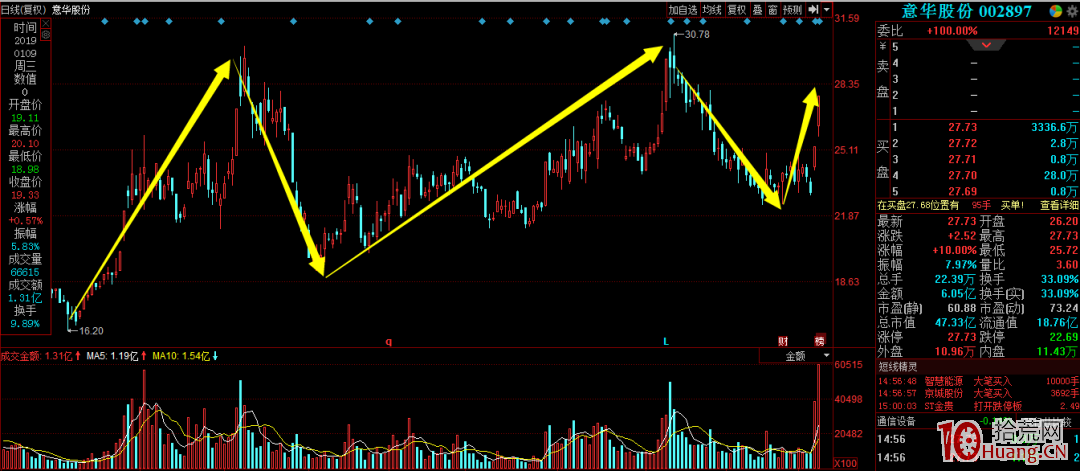Toggle 均线 moving average lines
The image size is (1080, 471).
tap(712, 10)
